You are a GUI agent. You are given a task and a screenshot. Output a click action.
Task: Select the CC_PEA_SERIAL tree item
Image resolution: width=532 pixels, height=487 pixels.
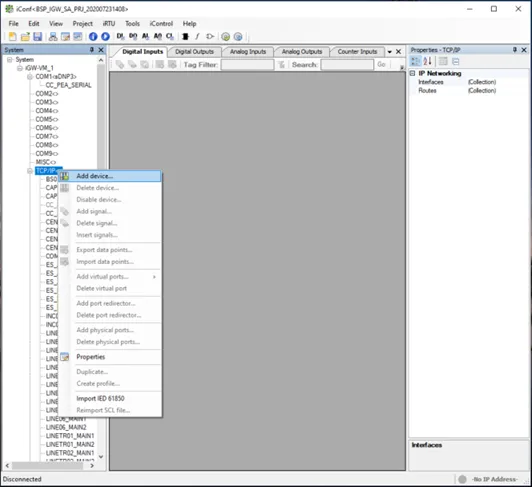68,85
